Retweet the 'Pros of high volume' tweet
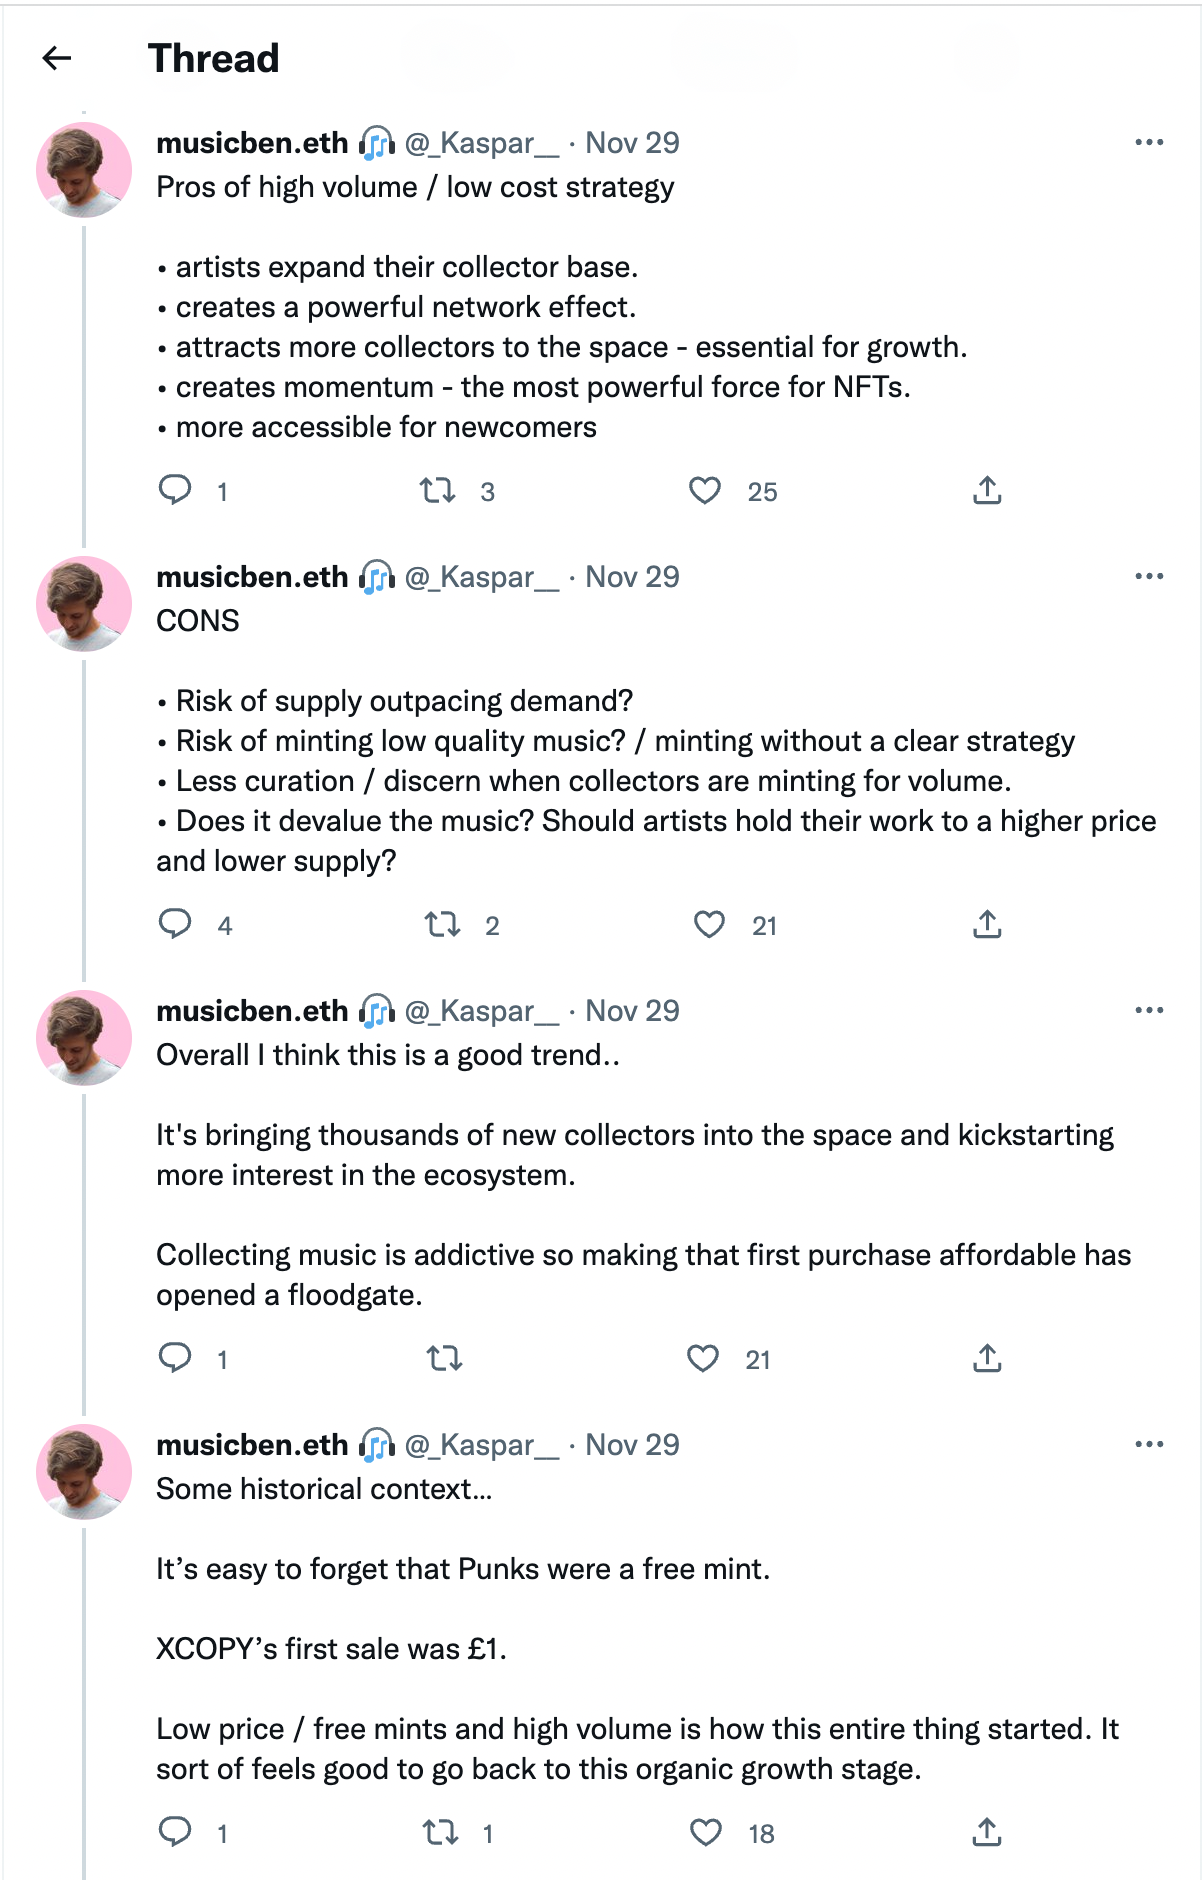The height and width of the screenshot is (1880, 1202). point(437,490)
